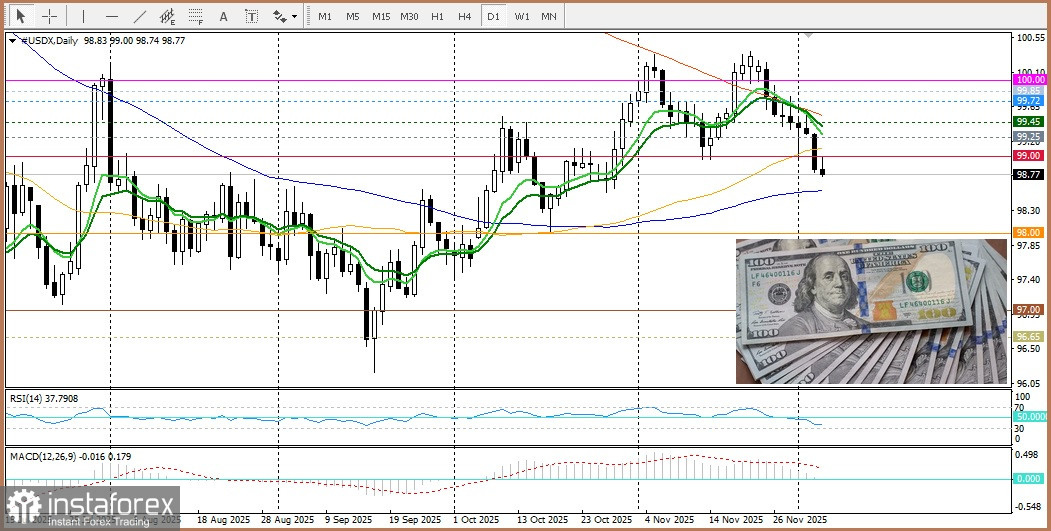The width and height of the screenshot is (1051, 531).
Task: Choose the text tool (A icon)
Action: [223, 16]
